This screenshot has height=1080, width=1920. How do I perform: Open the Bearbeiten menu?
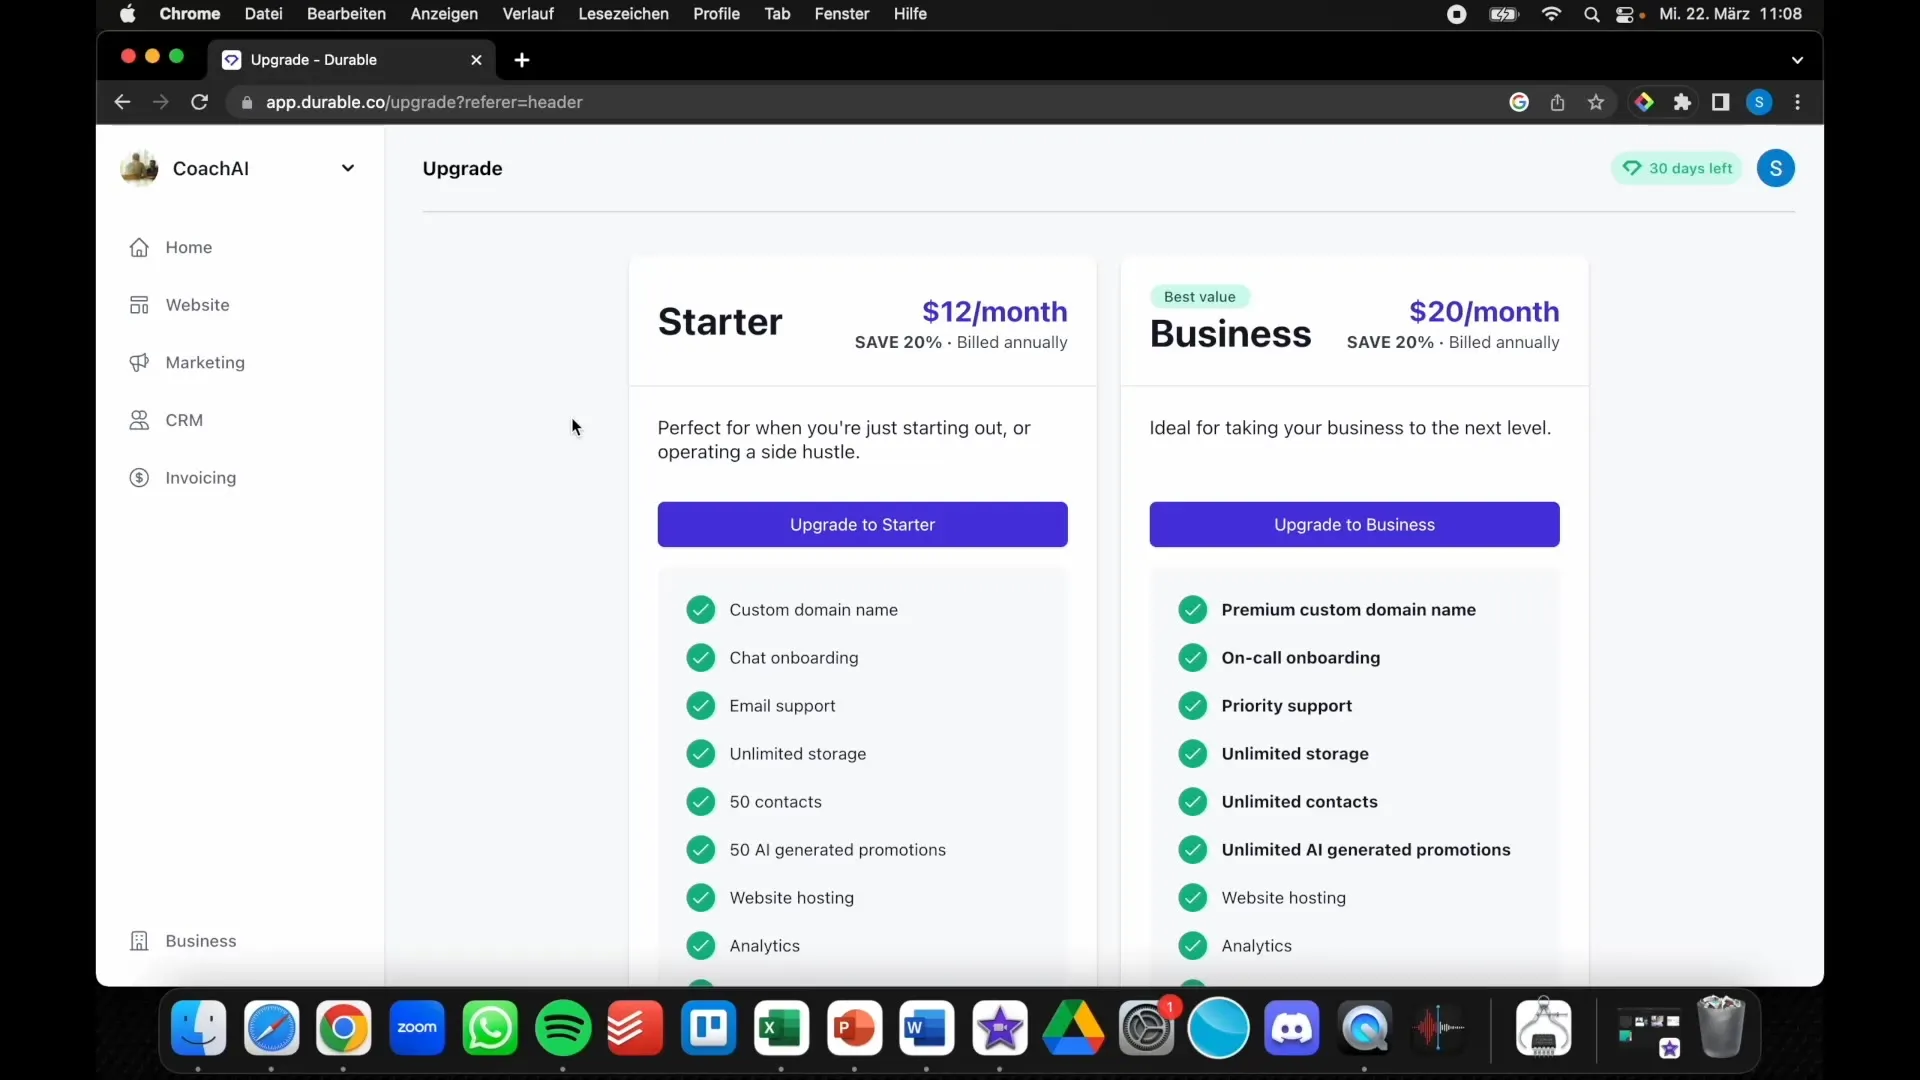(346, 14)
